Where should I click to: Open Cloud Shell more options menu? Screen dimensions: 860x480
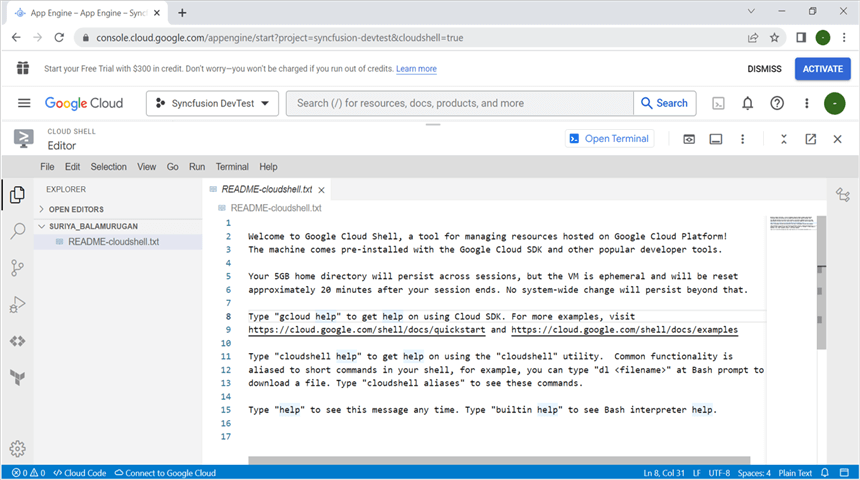743,139
